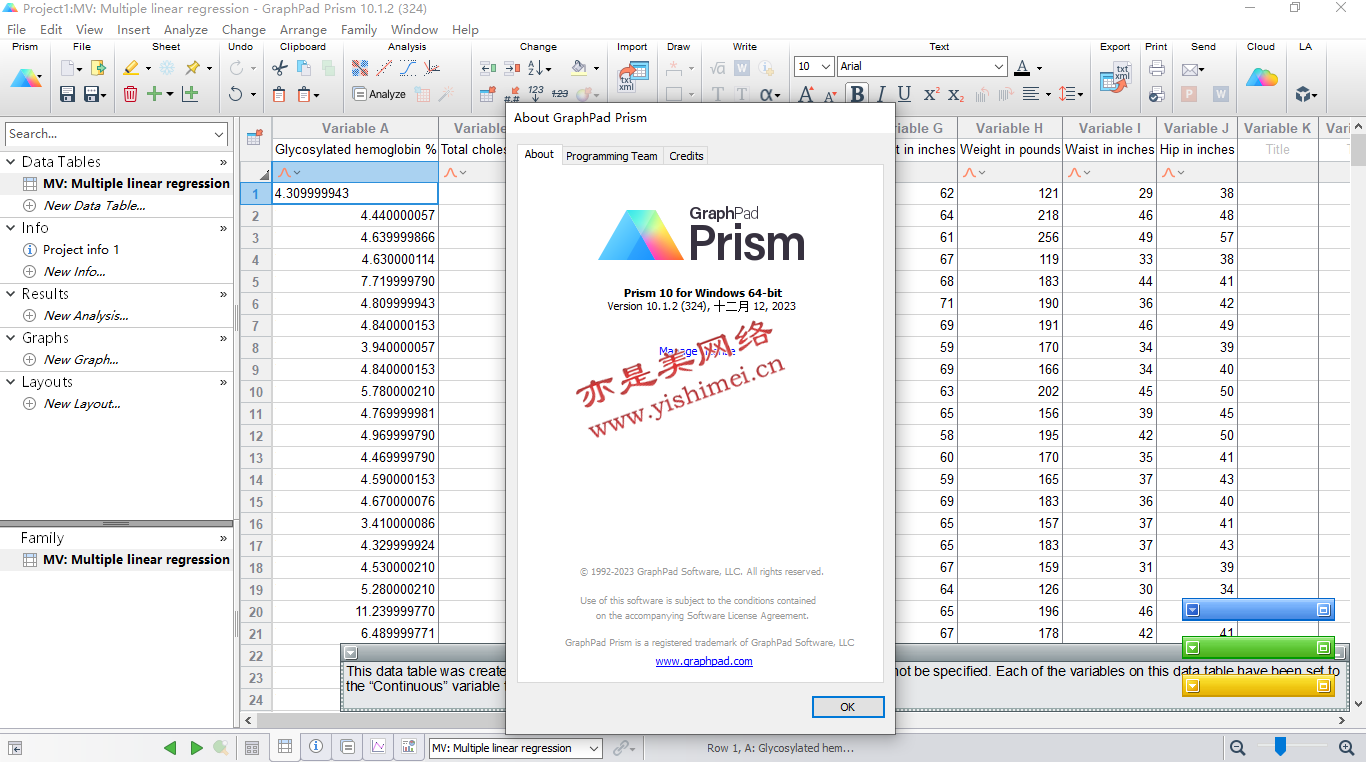
Task: Adjust the zoom slider handle
Action: click(1280, 746)
